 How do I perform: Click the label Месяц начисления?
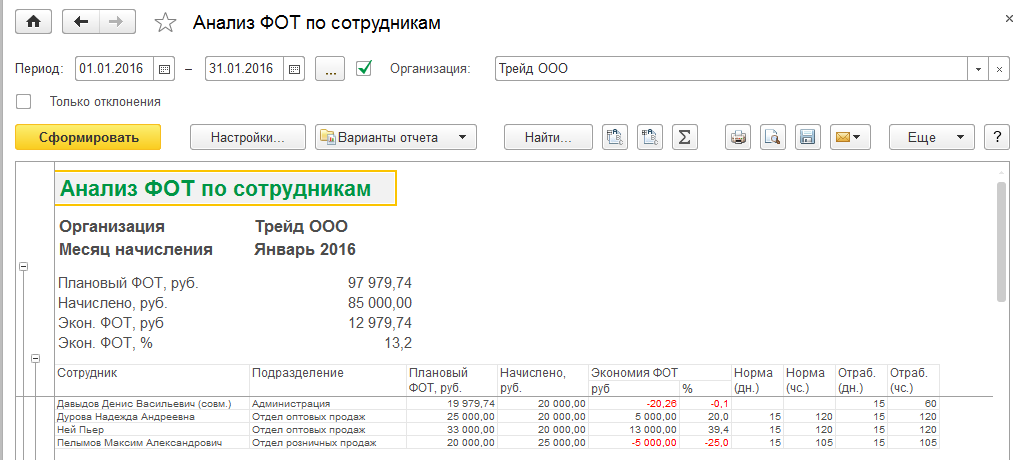(136, 250)
